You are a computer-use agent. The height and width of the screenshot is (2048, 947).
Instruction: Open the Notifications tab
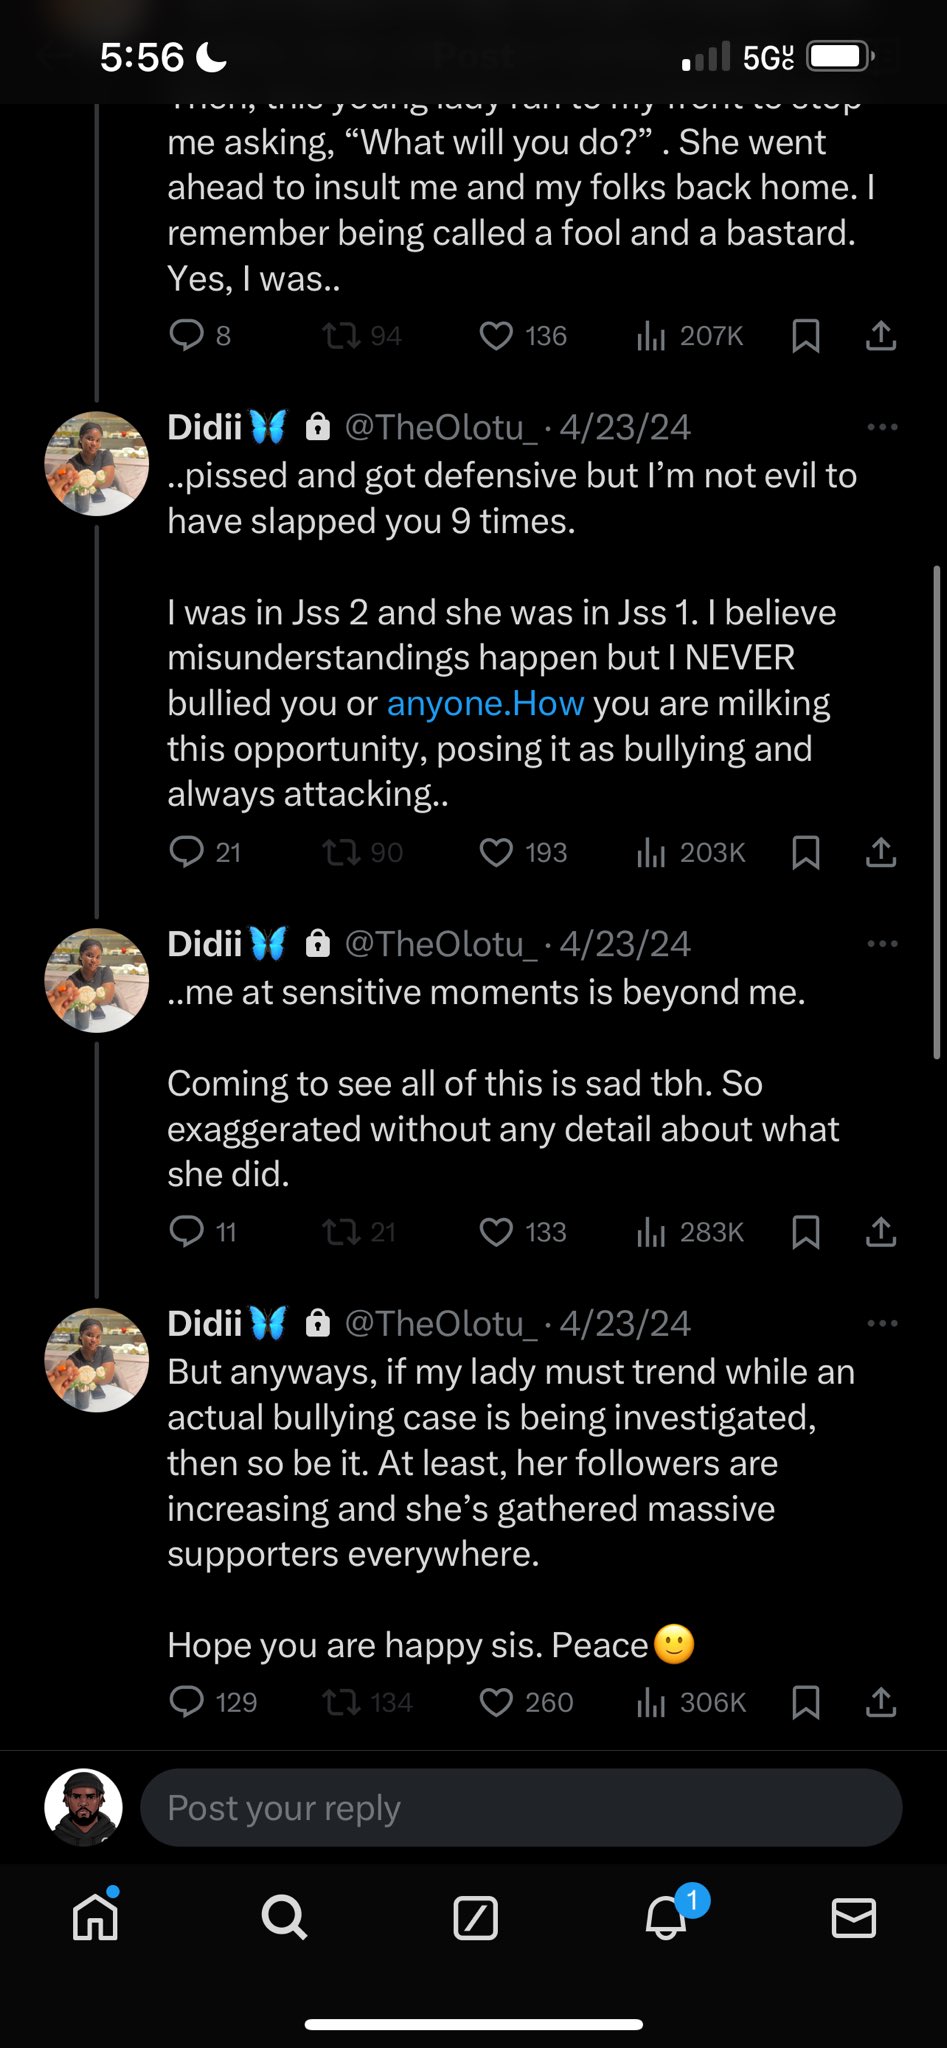(x=666, y=1918)
